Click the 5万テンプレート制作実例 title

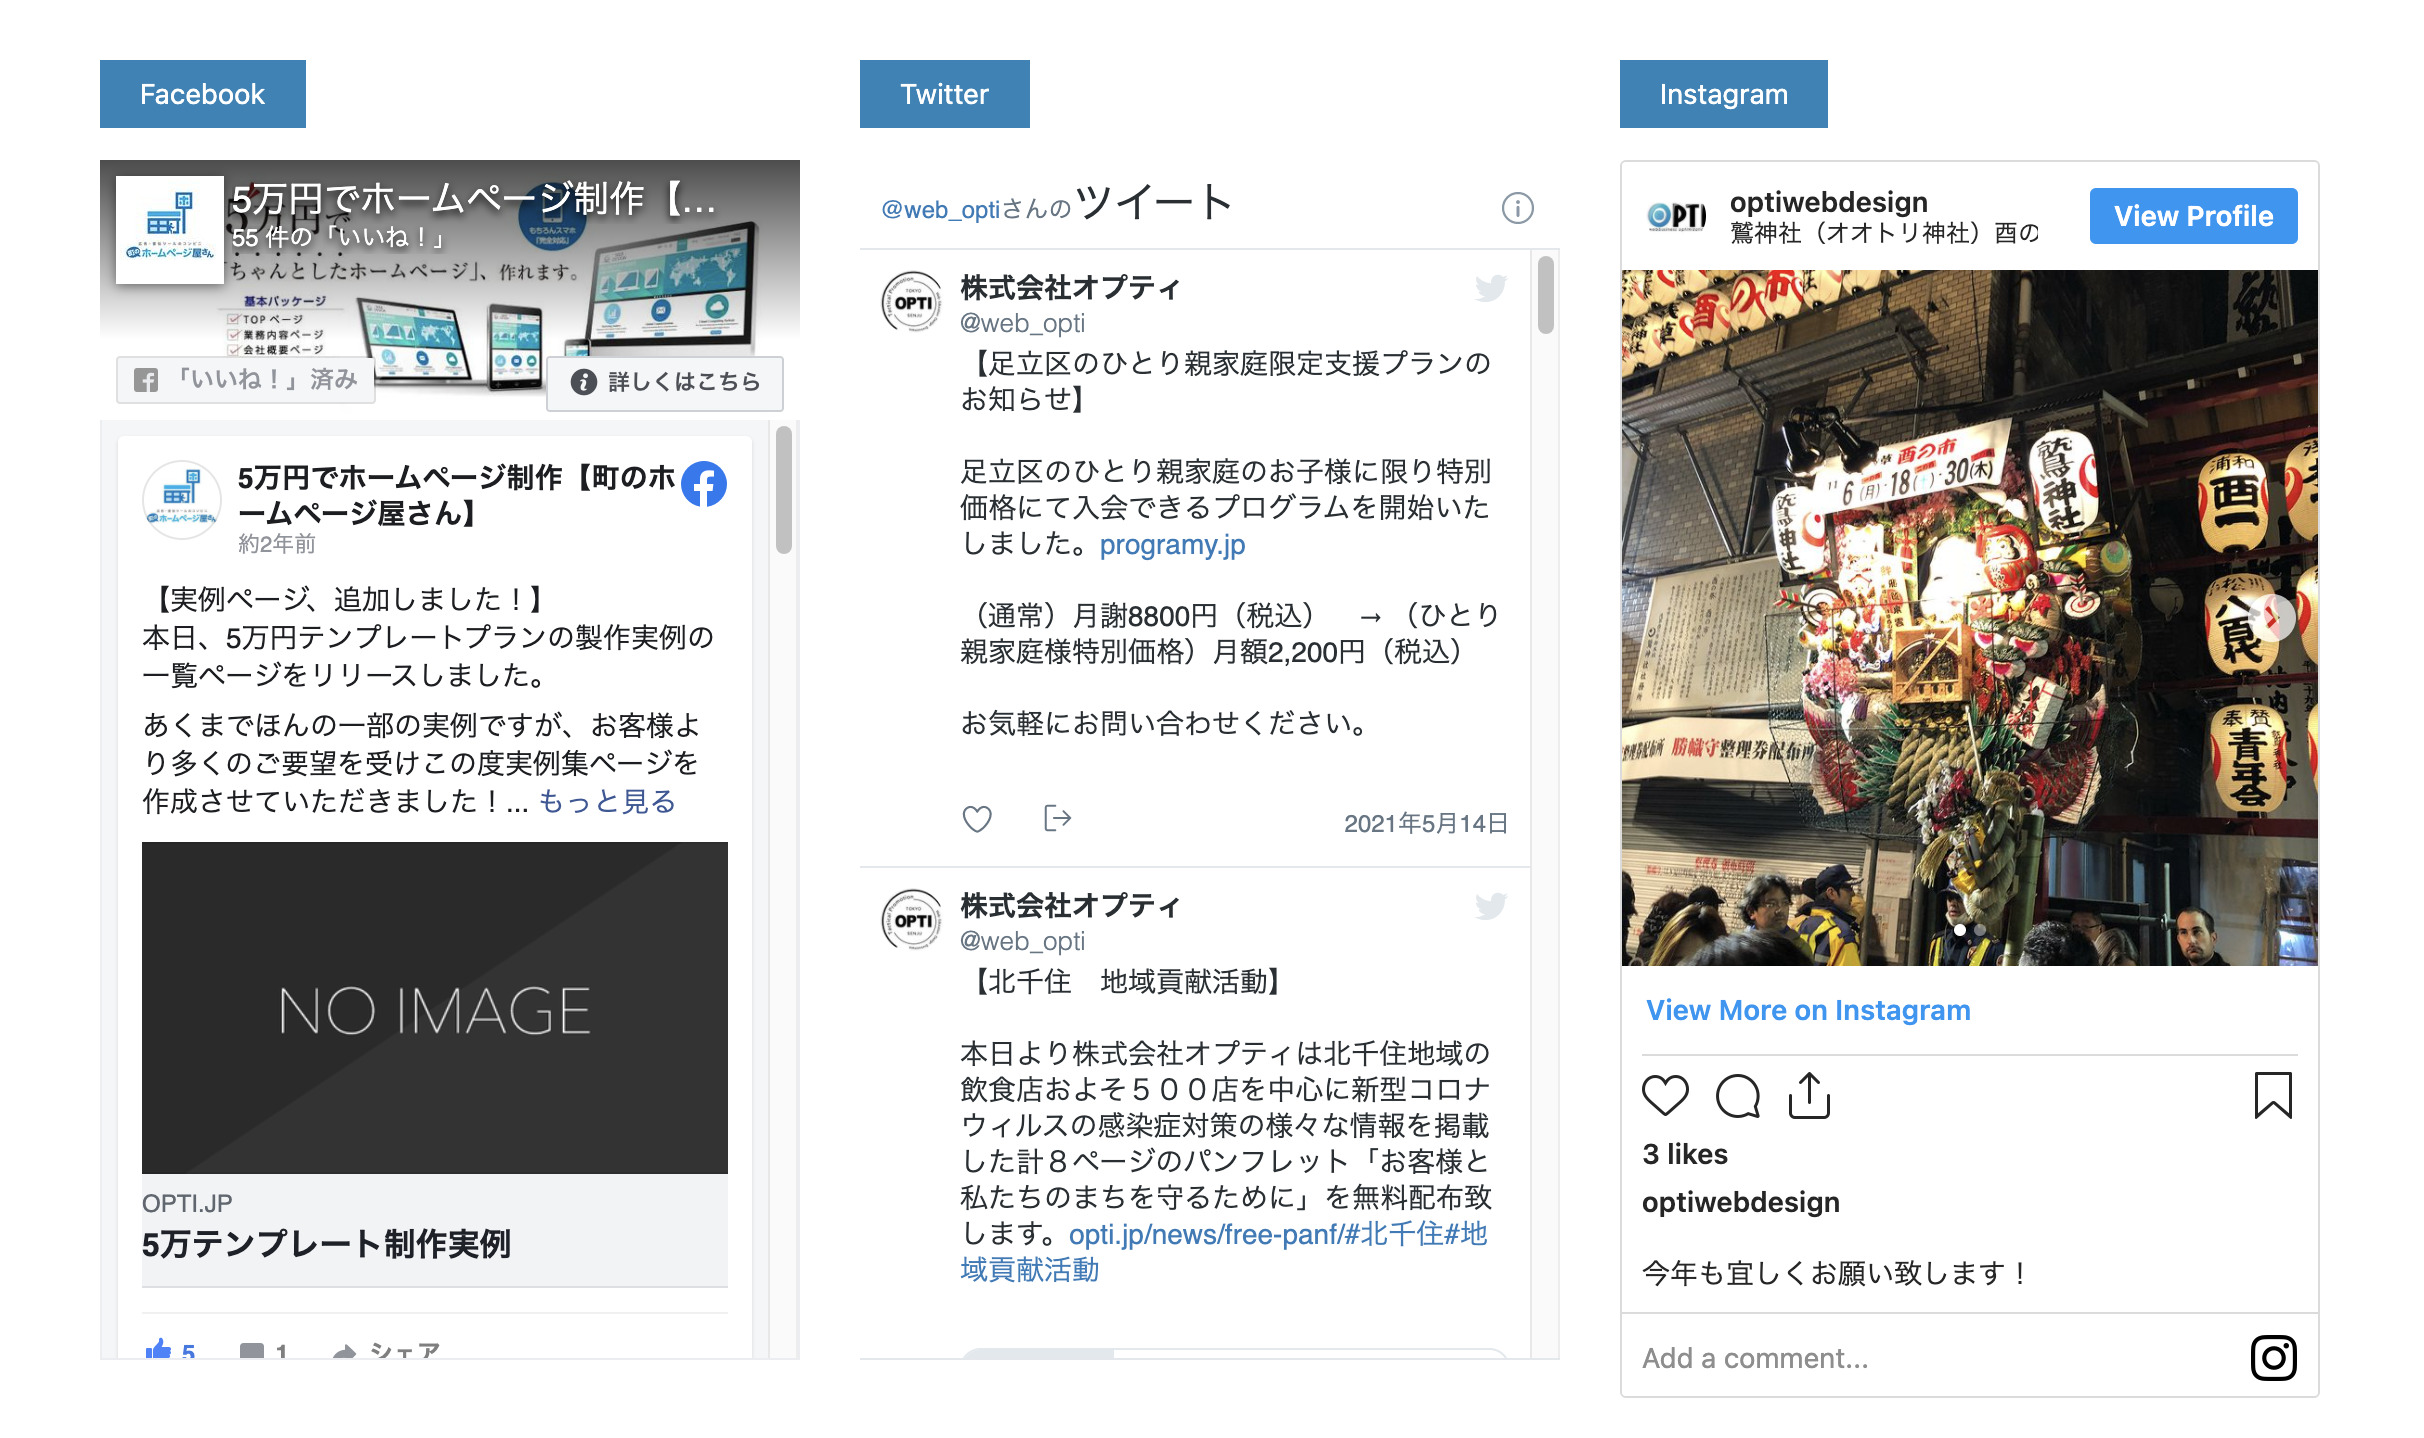tap(326, 1244)
